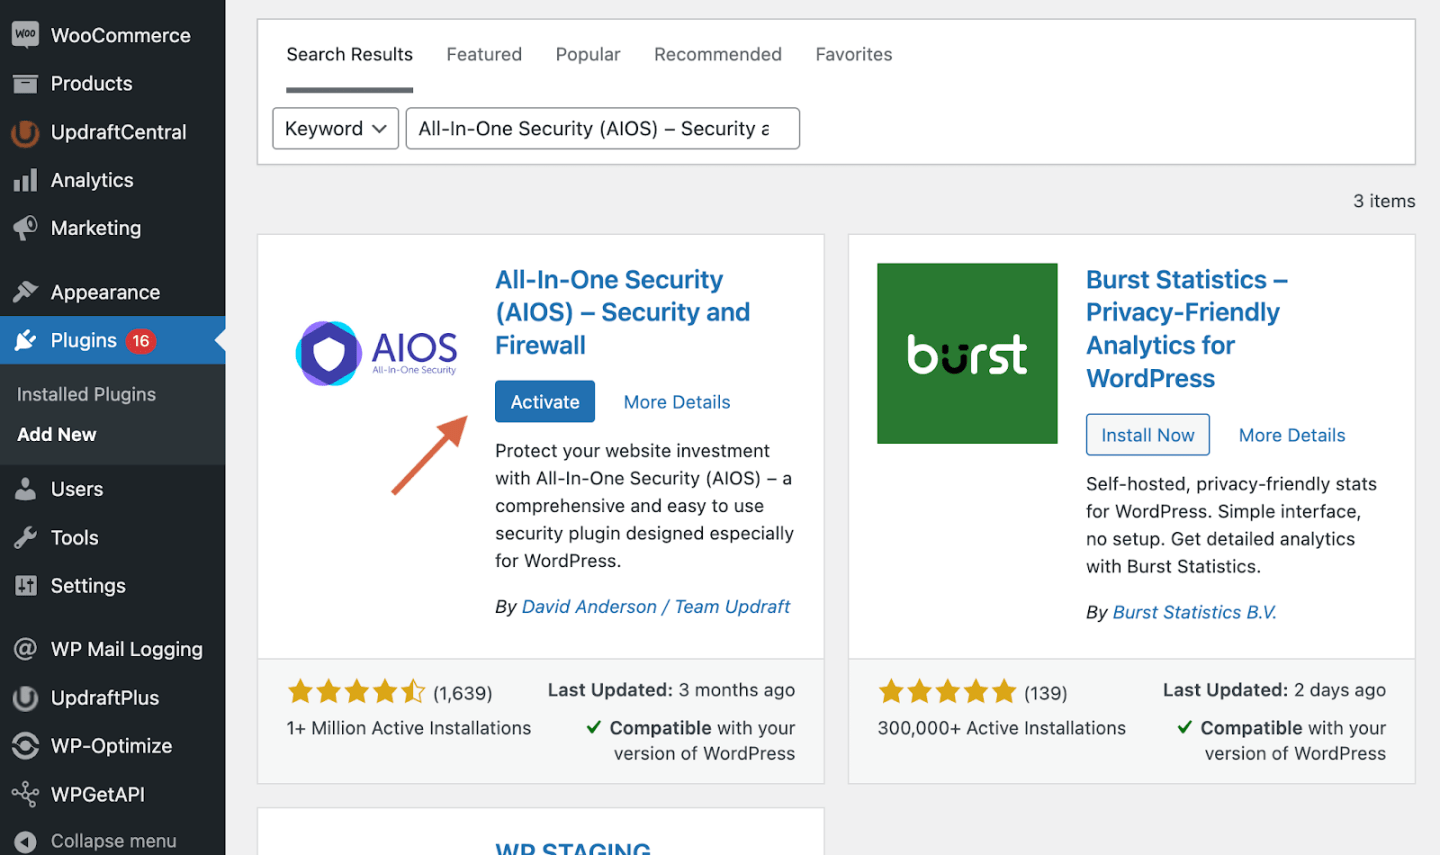Viewport: 1440px width, 855px height.
Task: Open the Popular plugins tab
Action: click(x=588, y=54)
